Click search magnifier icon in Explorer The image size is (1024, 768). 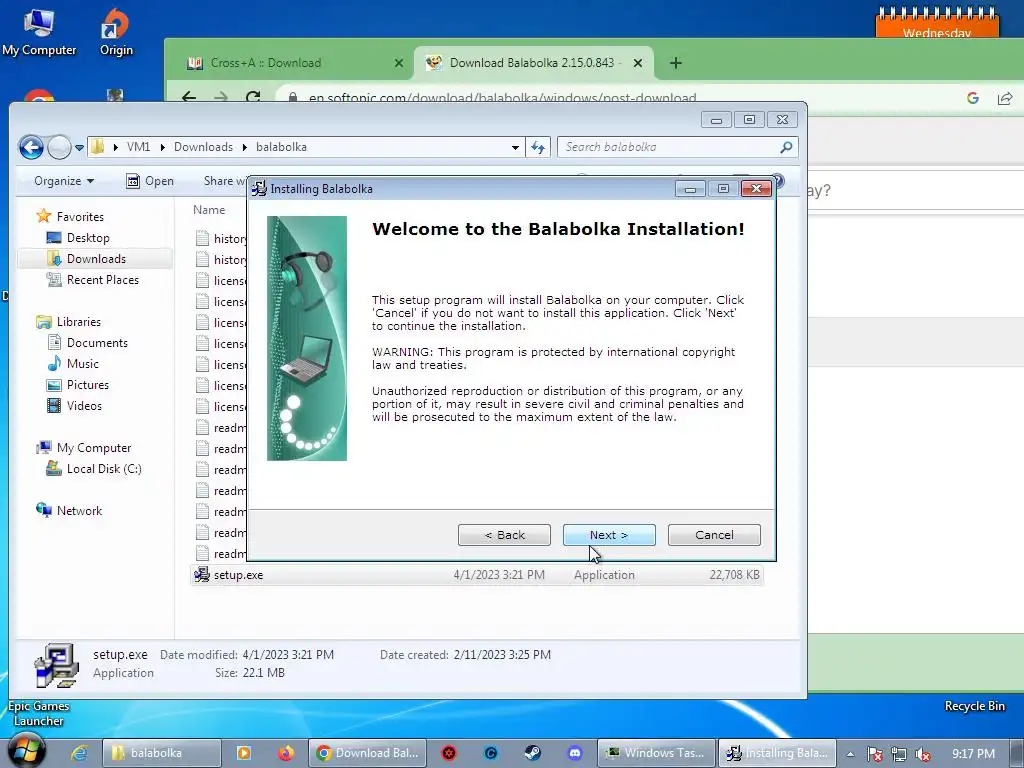(x=786, y=147)
